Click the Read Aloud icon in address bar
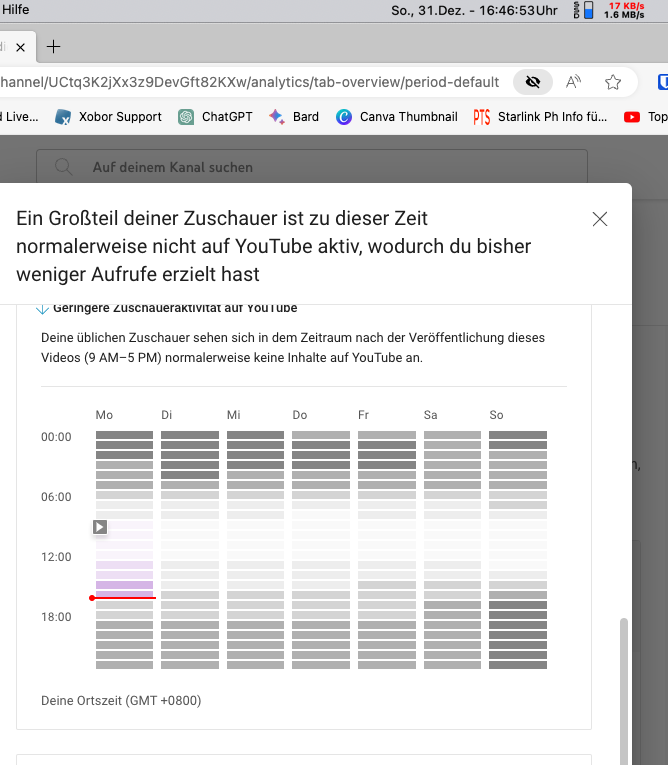 click(574, 82)
